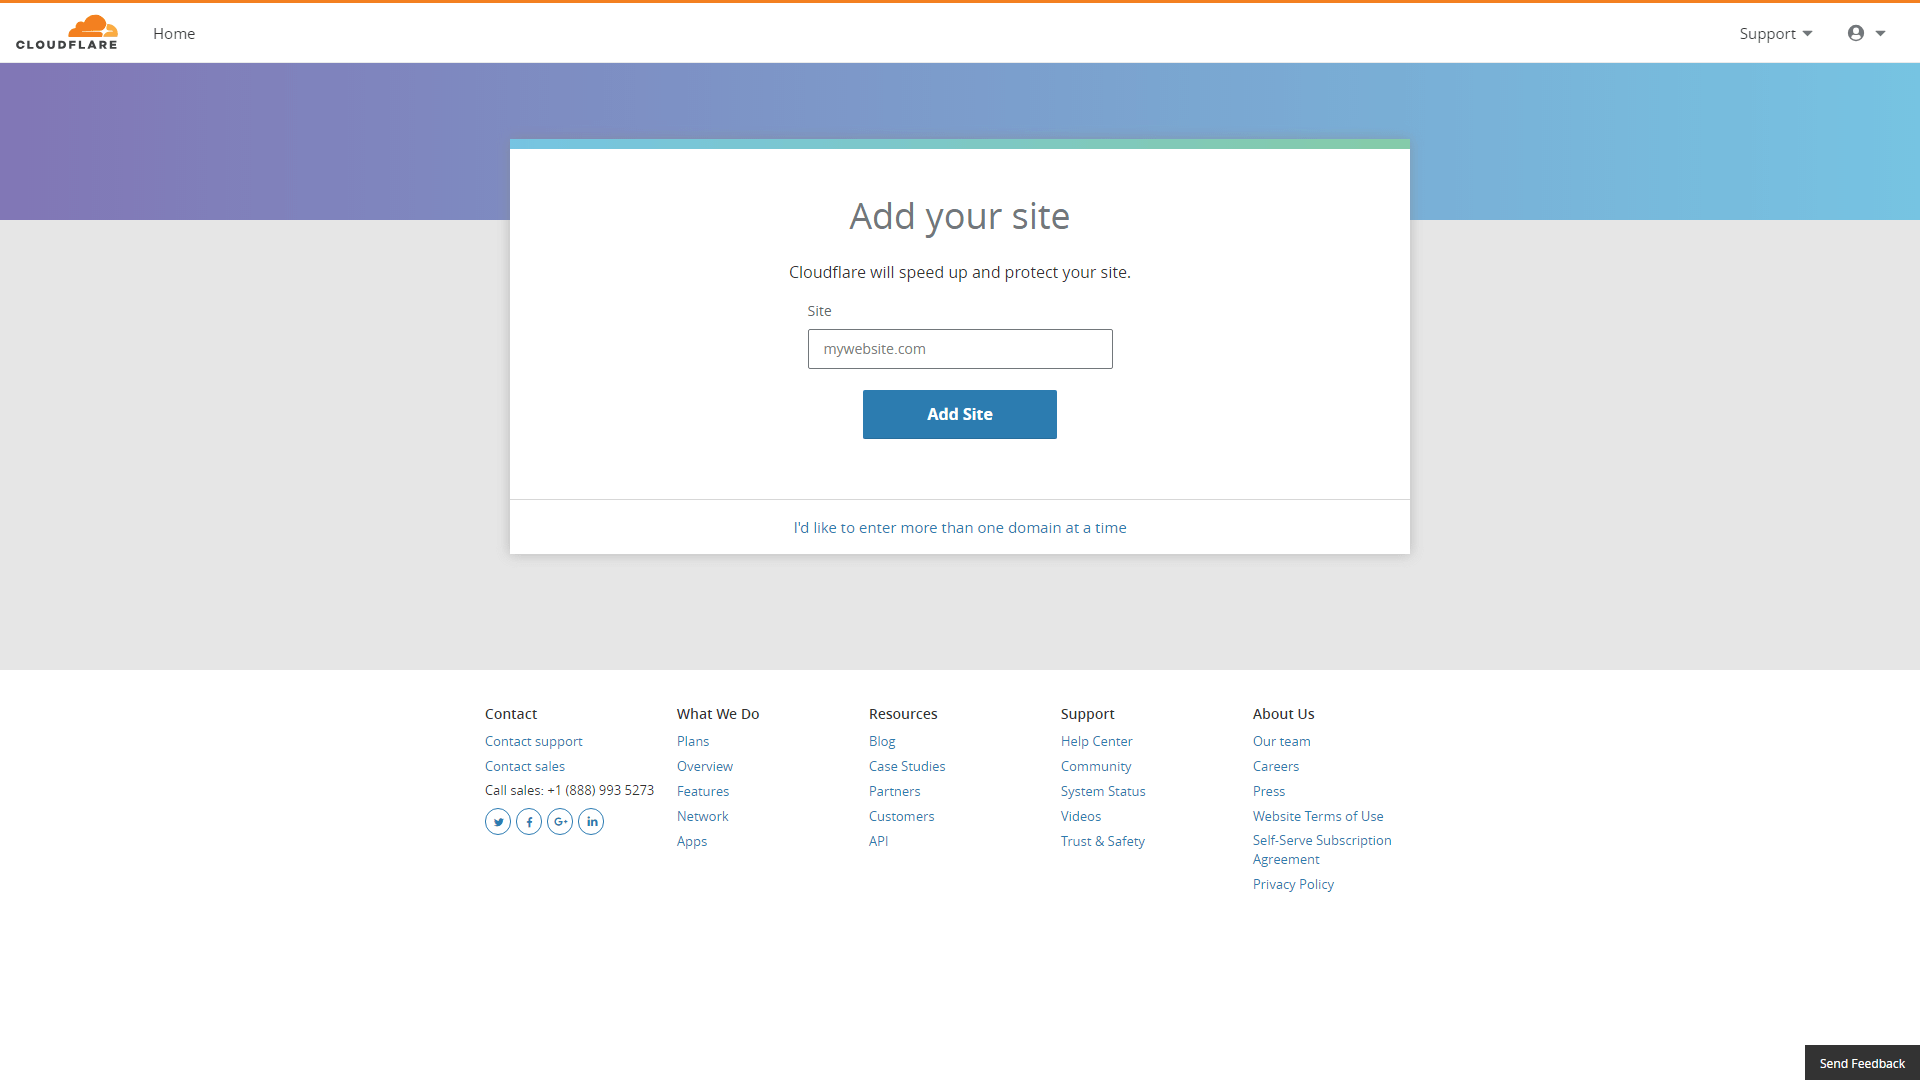
Task: Go to Home in top navigation
Action: pyautogui.click(x=174, y=33)
